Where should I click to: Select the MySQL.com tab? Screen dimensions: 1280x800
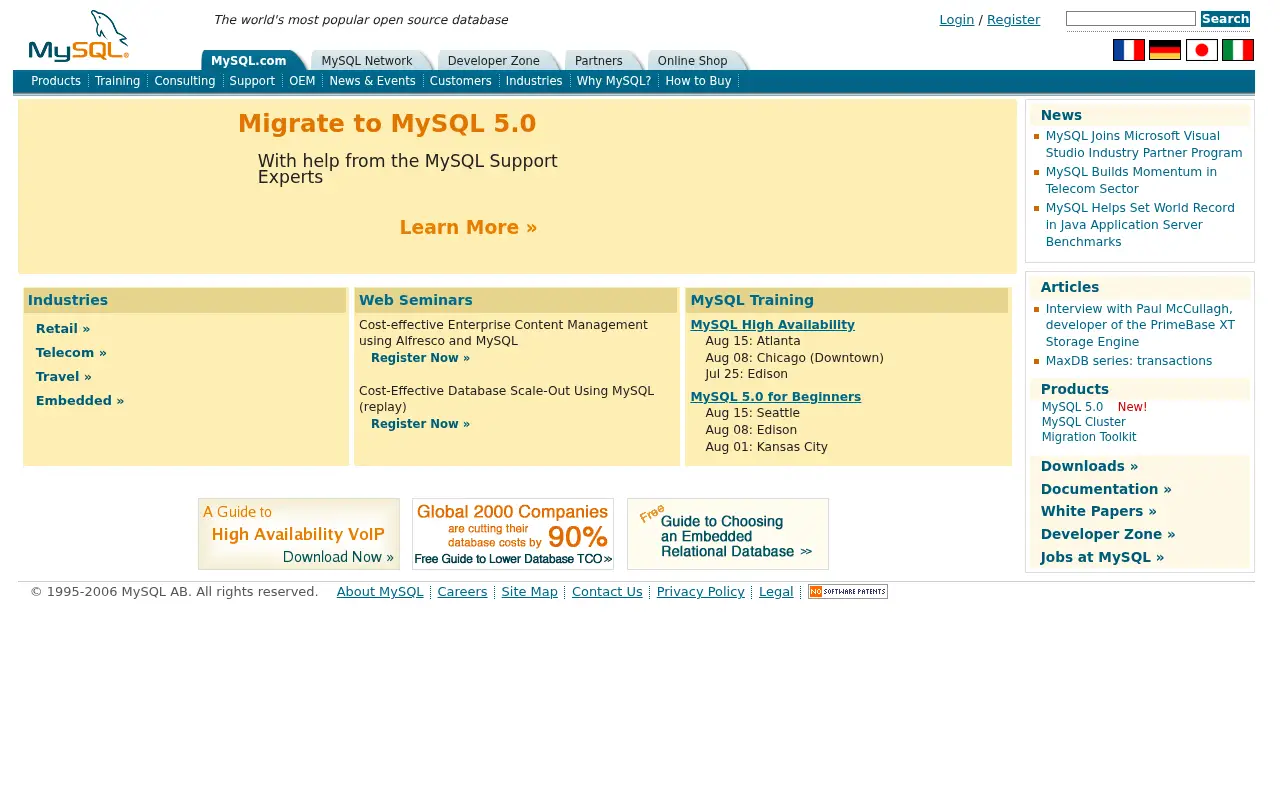coord(249,61)
